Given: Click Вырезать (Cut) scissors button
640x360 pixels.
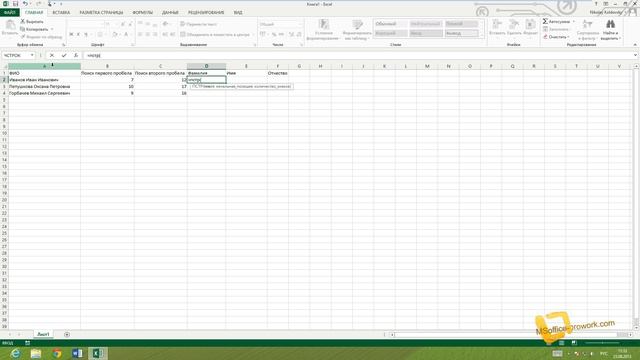Looking at the screenshot, I should 32,22.
